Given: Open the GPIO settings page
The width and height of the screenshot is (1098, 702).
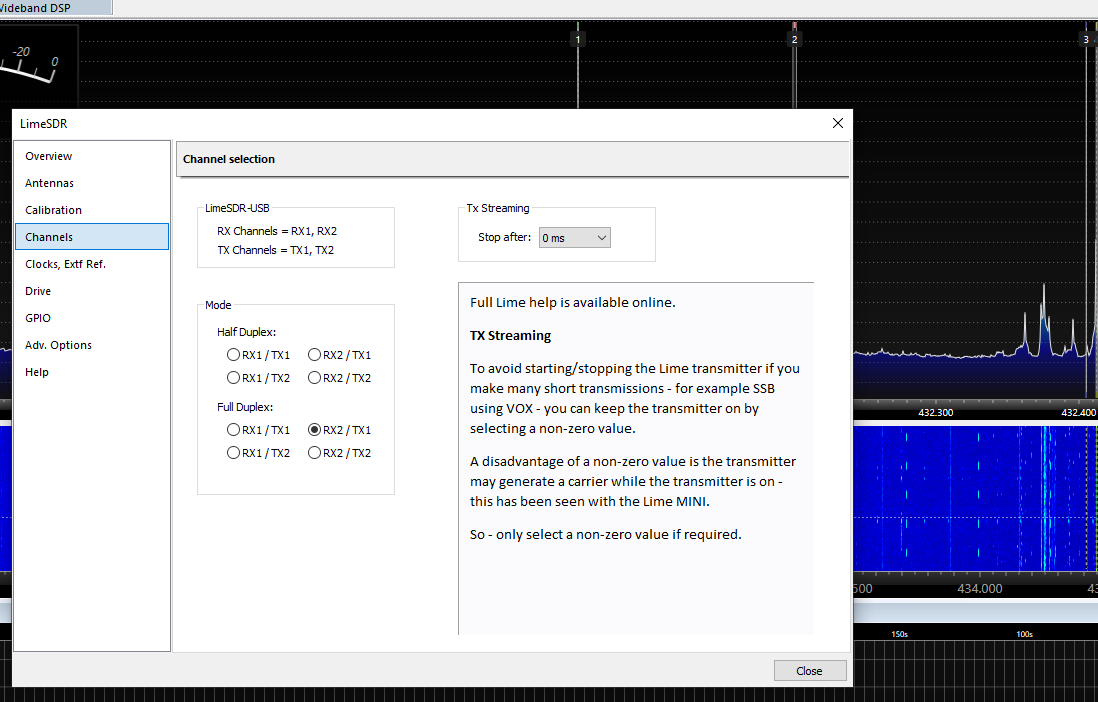Looking at the screenshot, I should pos(38,318).
